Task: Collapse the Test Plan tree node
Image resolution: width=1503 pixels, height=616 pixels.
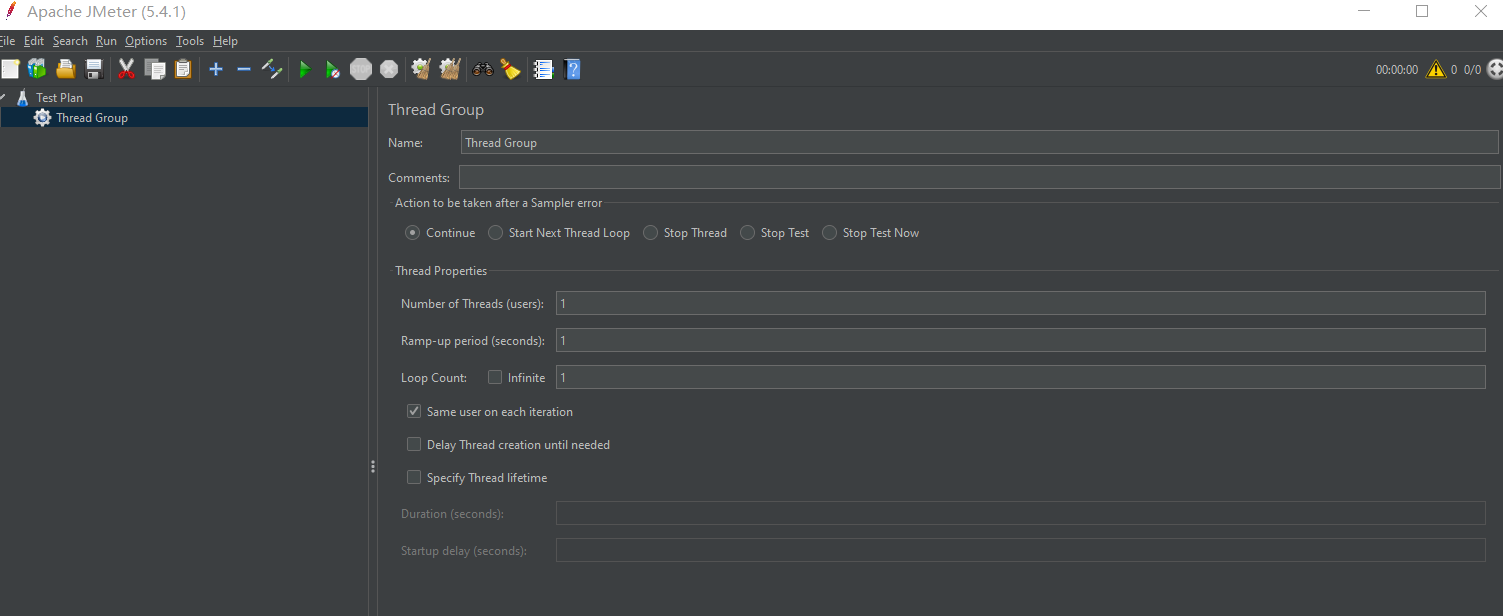Action: click(x=3, y=98)
